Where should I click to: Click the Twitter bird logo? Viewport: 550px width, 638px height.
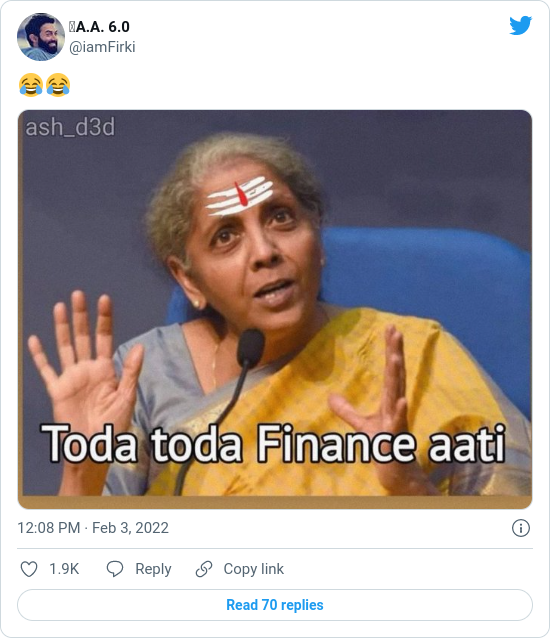520,25
